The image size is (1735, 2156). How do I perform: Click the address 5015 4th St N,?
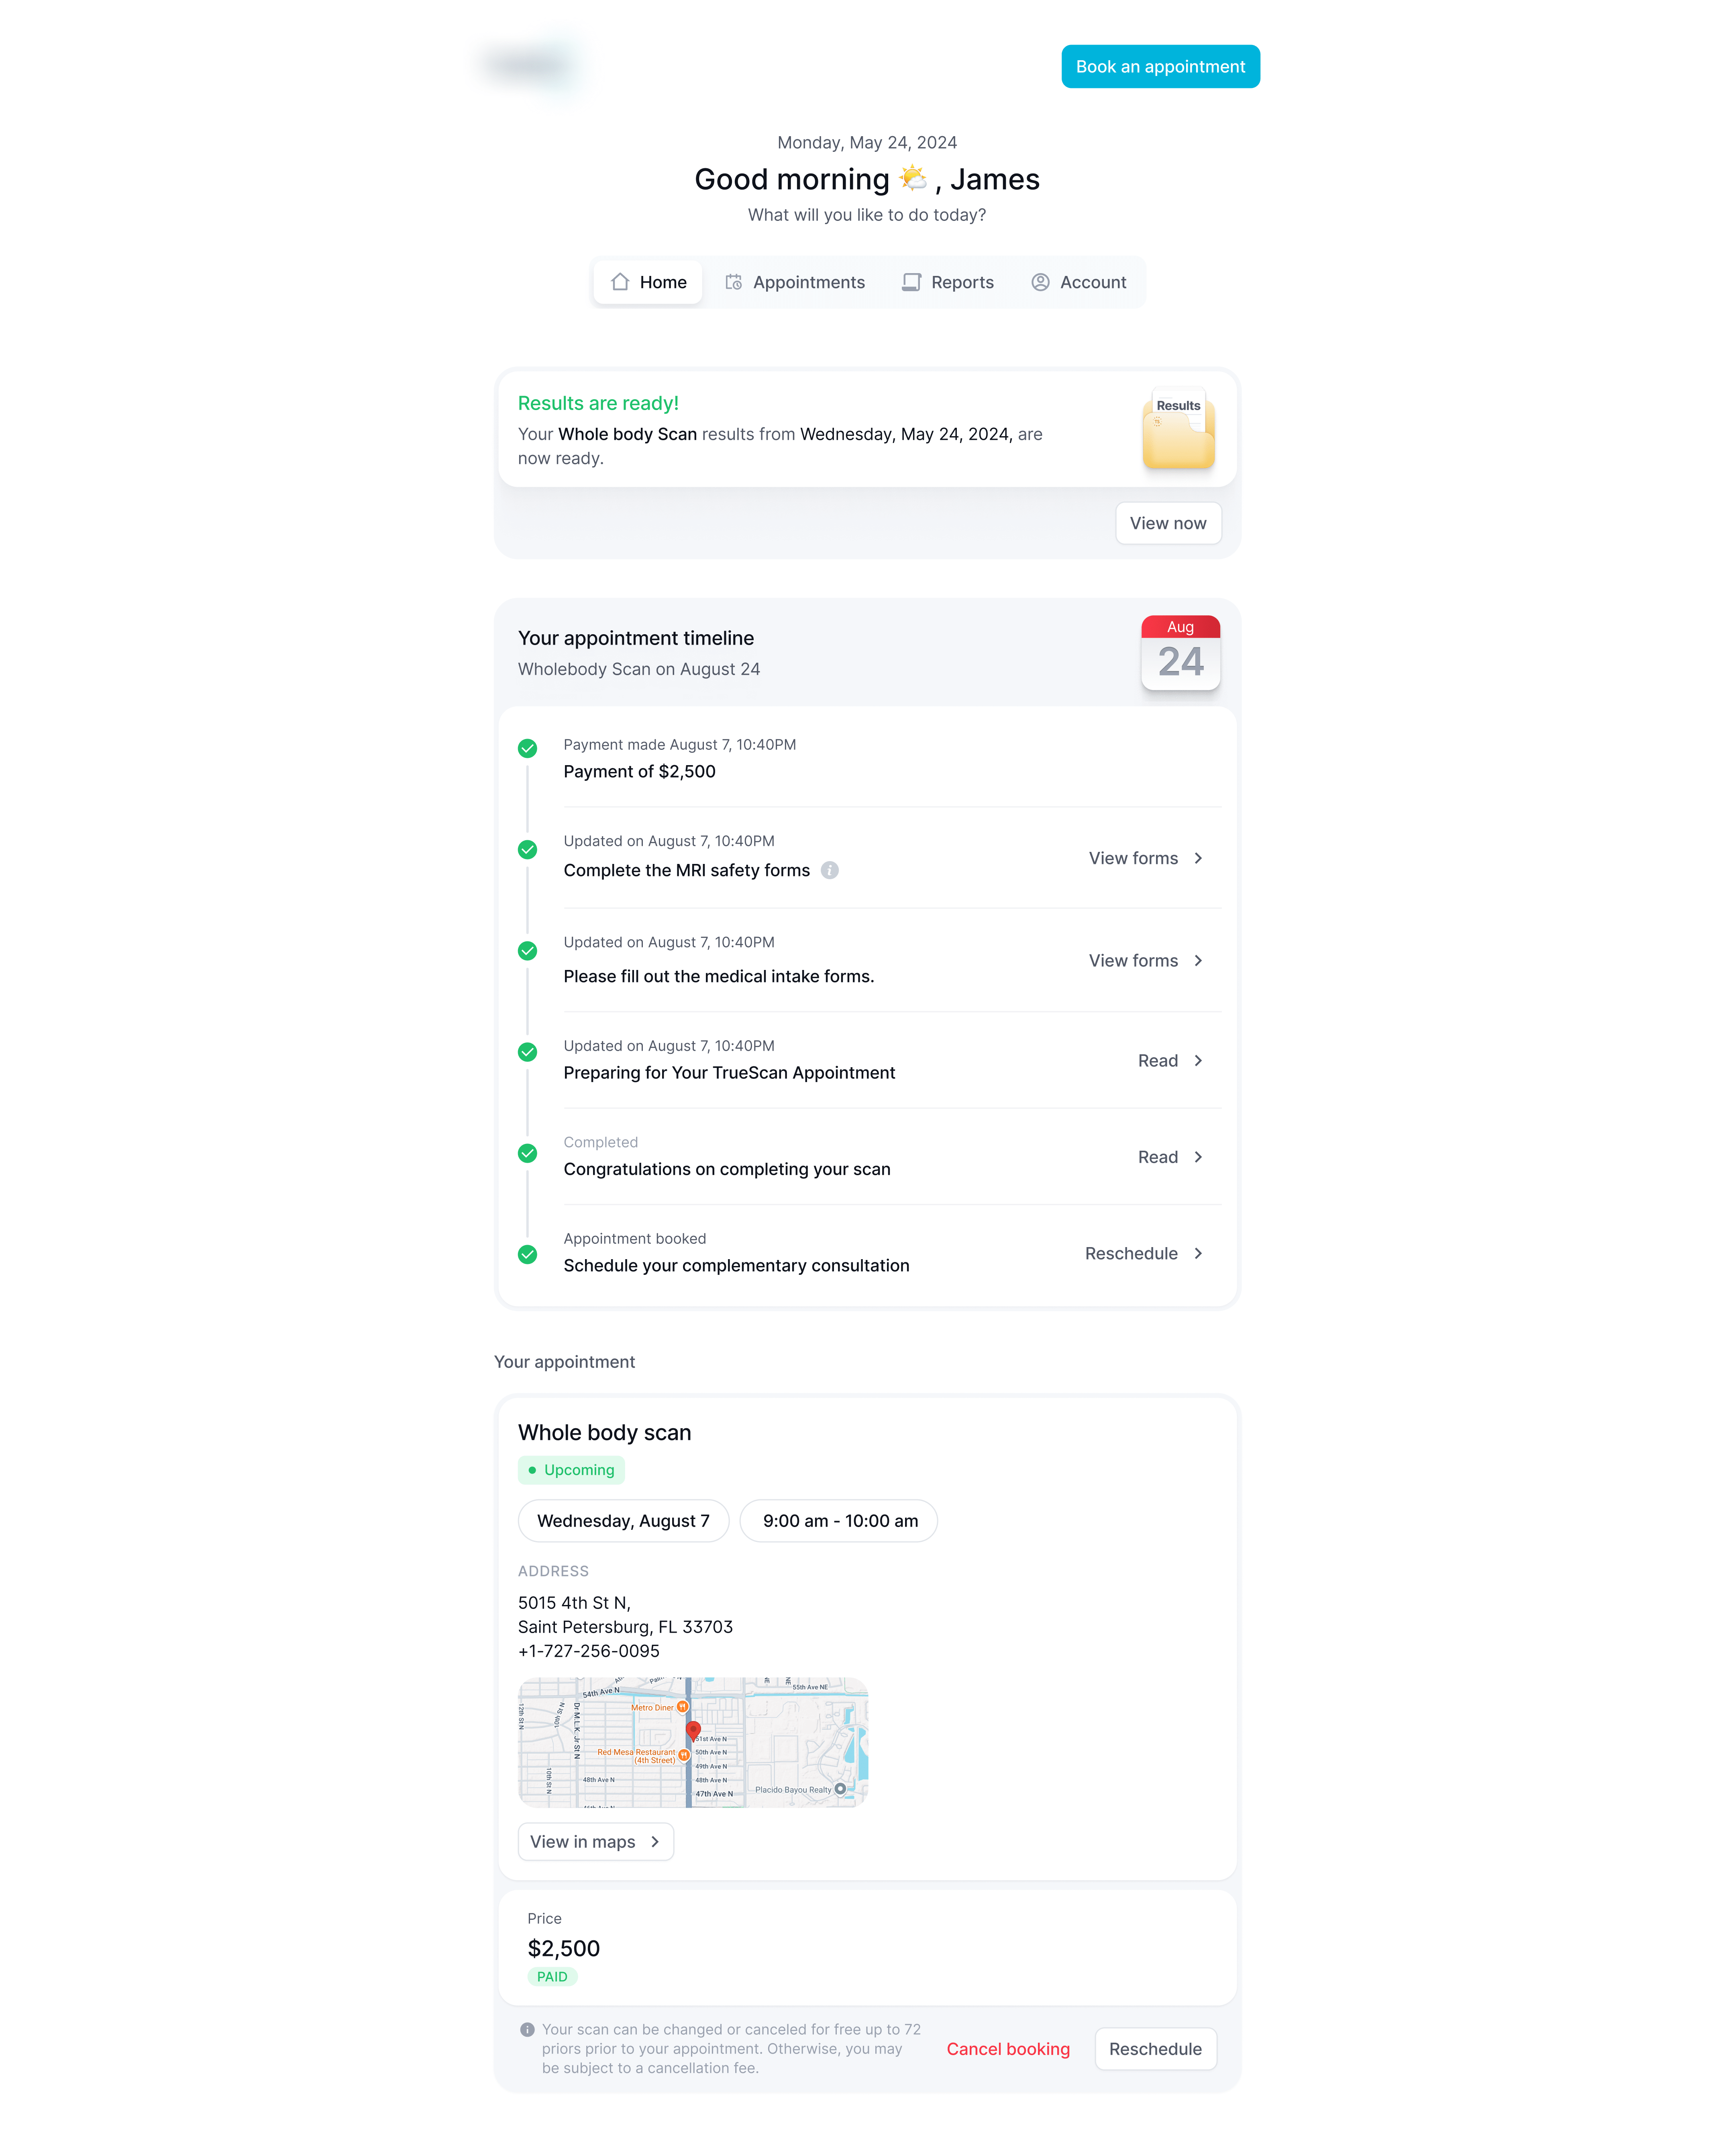tap(574, 1603)
